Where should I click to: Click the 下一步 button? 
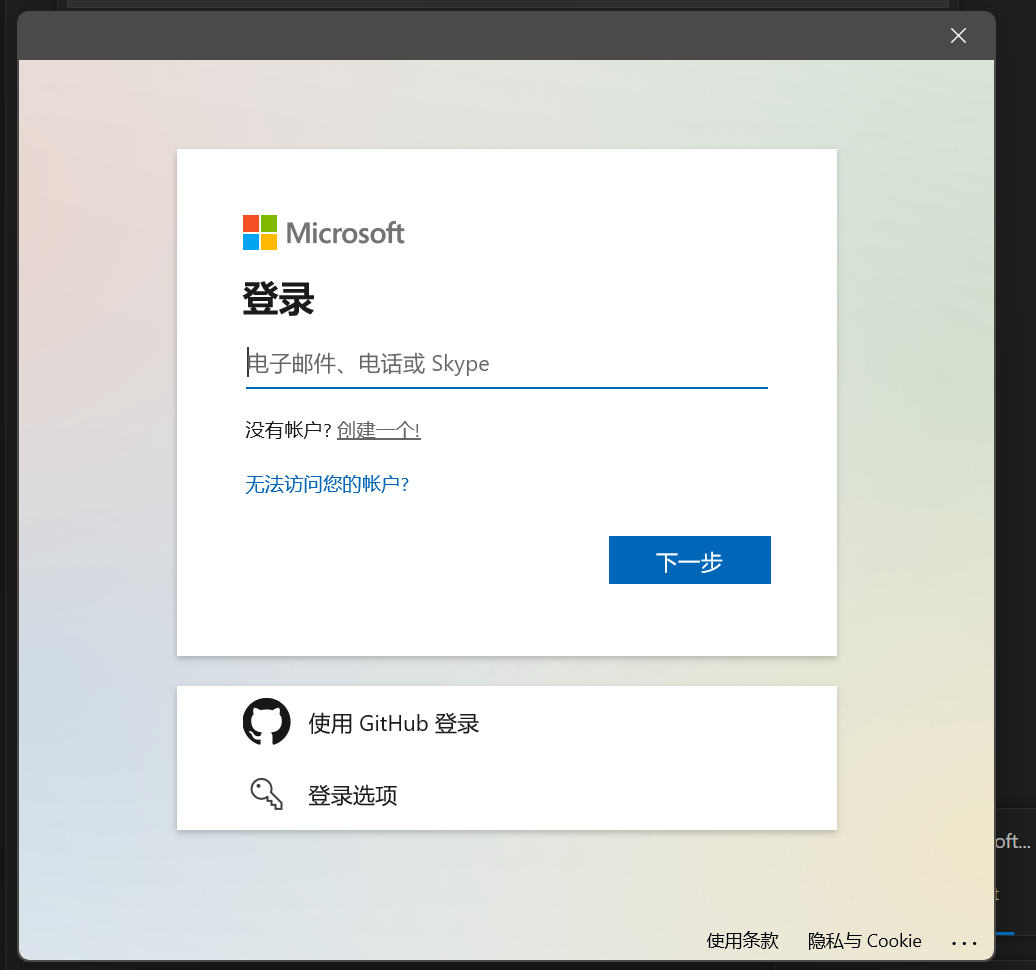[x=690, y=560]
